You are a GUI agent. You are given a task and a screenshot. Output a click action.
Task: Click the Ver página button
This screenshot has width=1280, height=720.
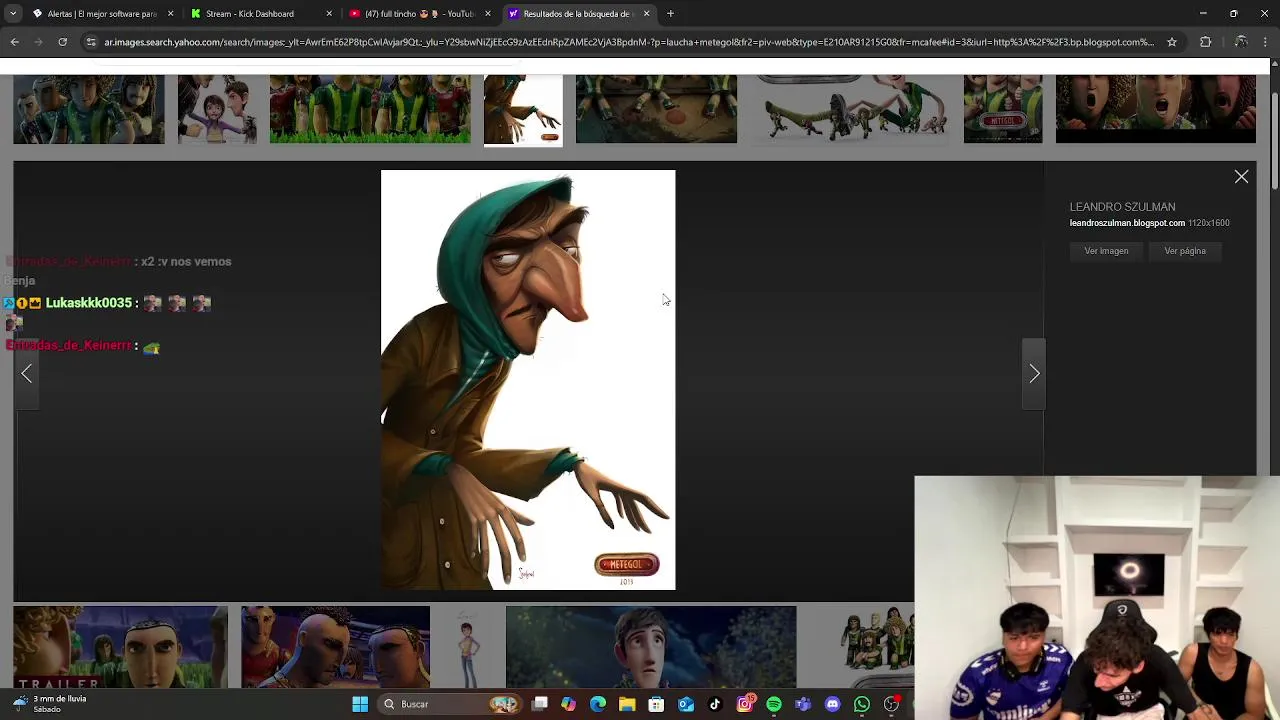[1185, 251]
